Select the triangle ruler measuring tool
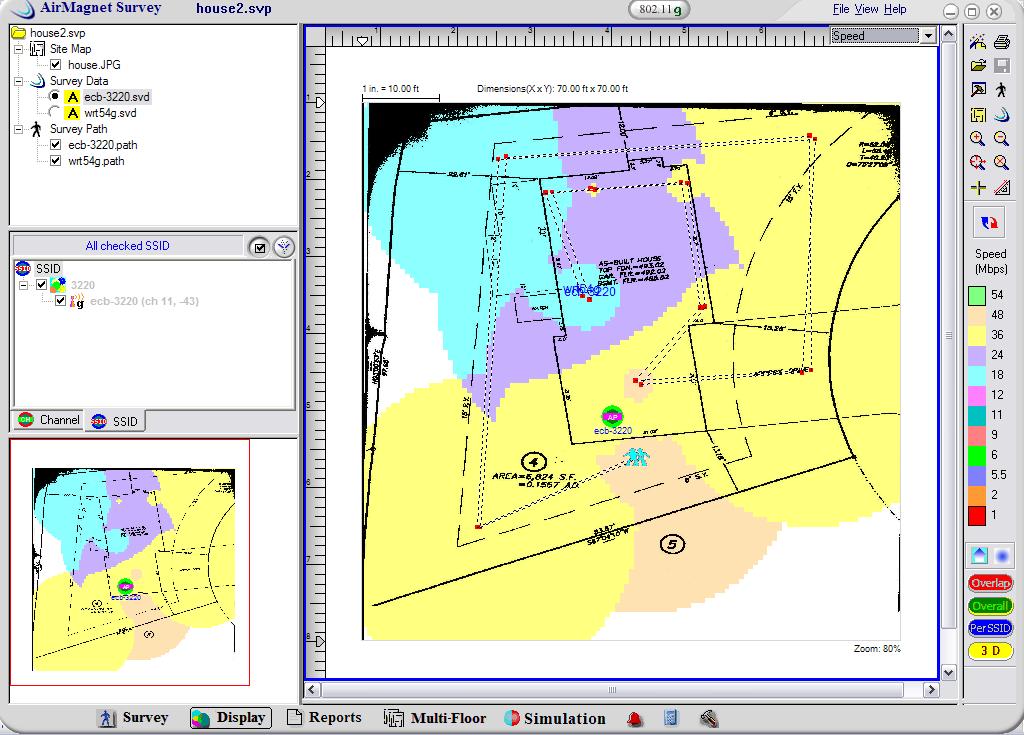 pos(1002,188)
